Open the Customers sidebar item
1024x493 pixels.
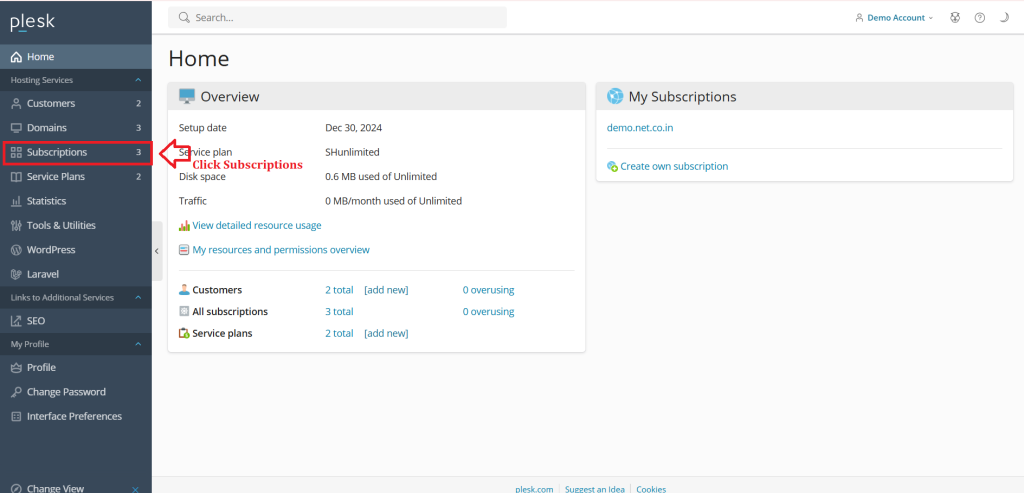(76, 103)
